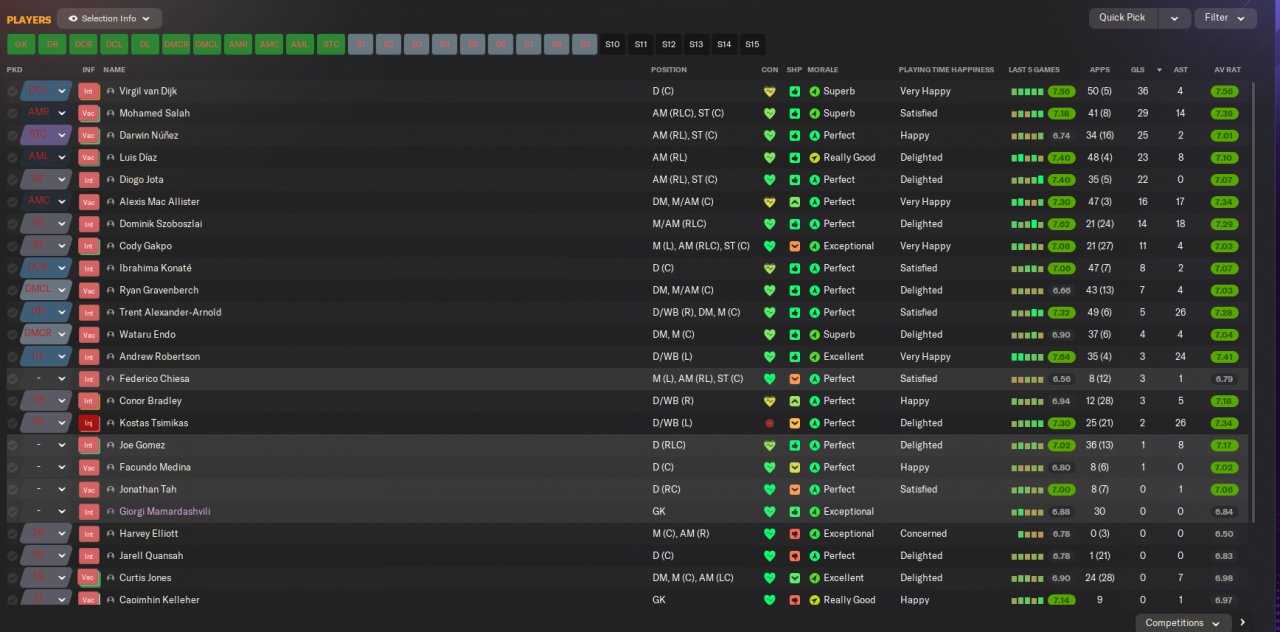Click Mohamed Salah's Superb morale icon
Image resolution: width=1280 pixels, height=632 pixels.
(x=814, y=113)
